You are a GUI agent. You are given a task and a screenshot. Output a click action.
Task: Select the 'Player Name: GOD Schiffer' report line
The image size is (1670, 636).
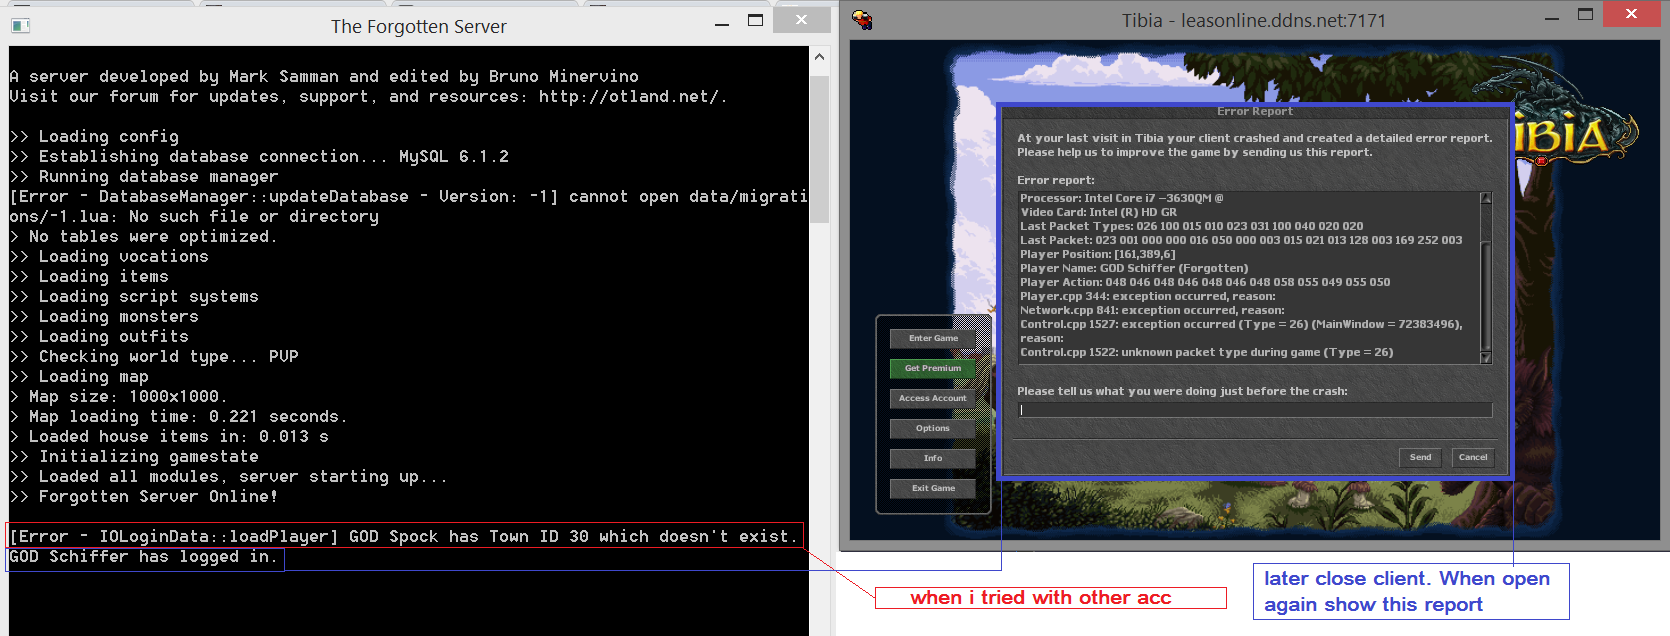(x=1134, y=268)
